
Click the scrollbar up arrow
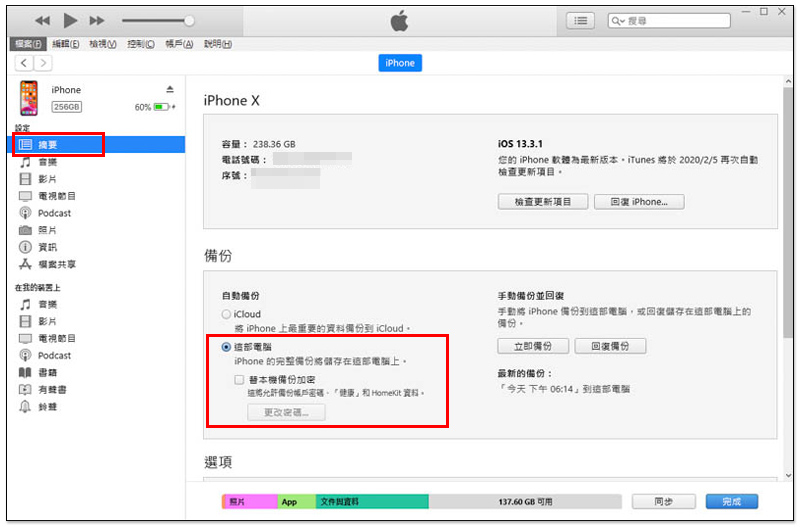[788, 81]
